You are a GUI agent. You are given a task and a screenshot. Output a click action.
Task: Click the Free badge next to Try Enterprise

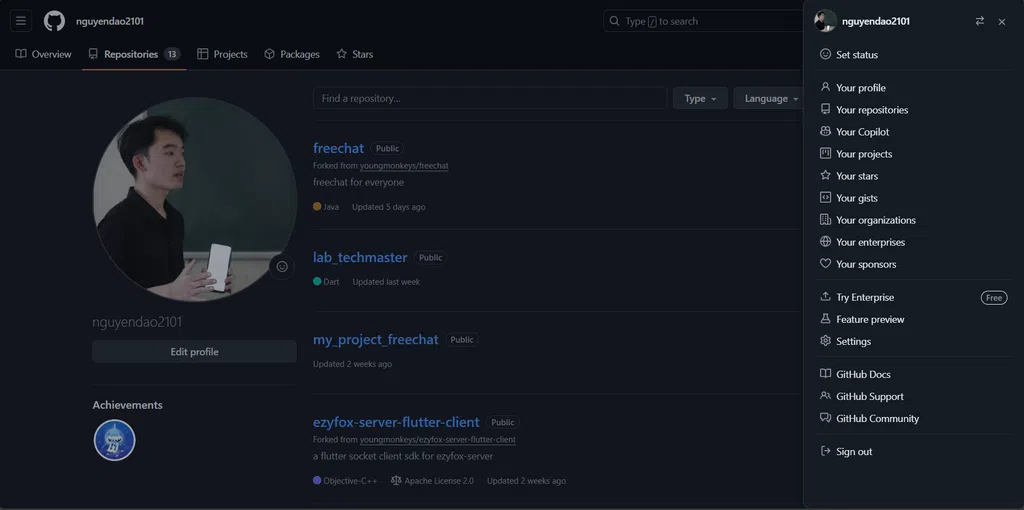[x=993, y=298]
